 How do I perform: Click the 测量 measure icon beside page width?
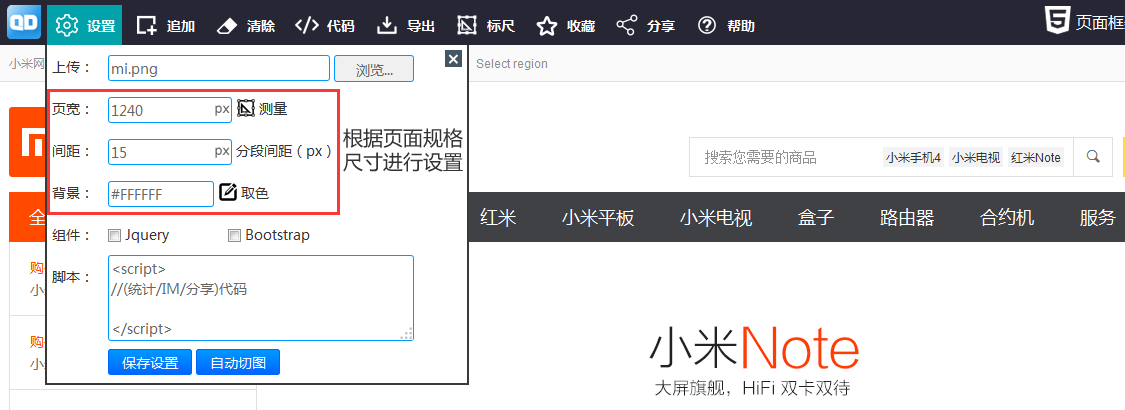tap(246, 108)
